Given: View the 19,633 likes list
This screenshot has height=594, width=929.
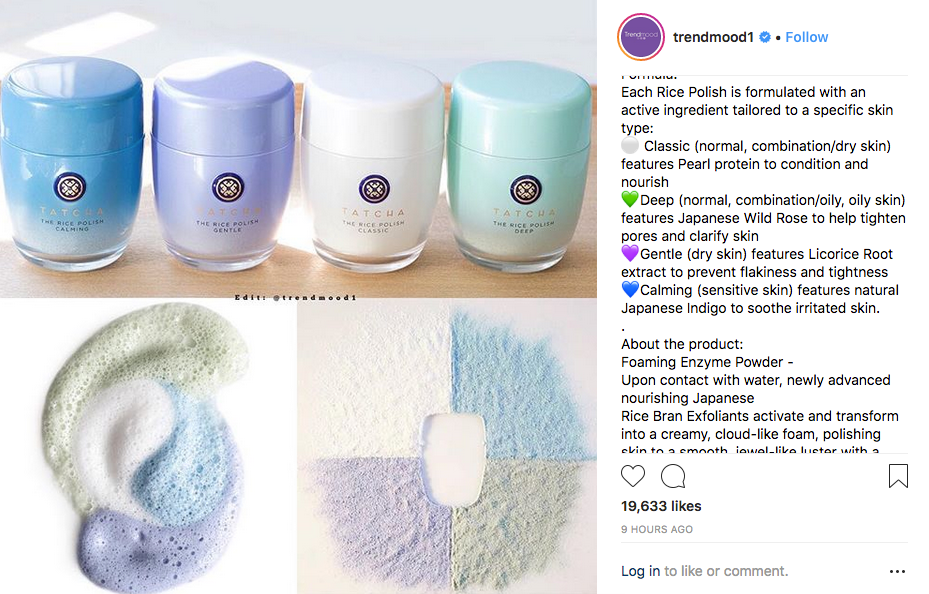Looking at the screenshot, I should [661, 506].
